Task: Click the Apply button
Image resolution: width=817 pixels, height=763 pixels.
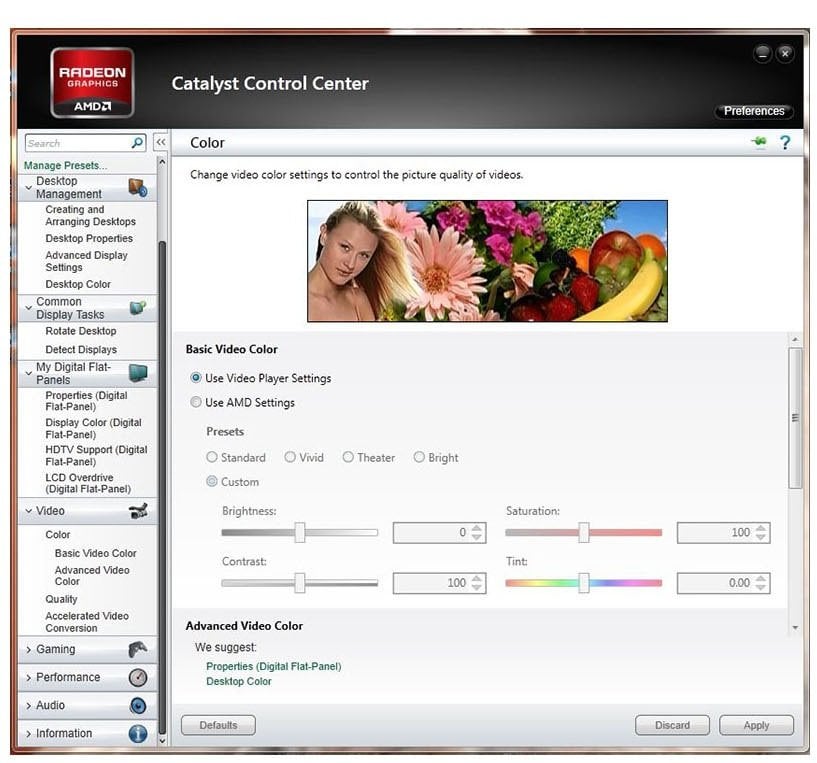Action: click(756, 725)
